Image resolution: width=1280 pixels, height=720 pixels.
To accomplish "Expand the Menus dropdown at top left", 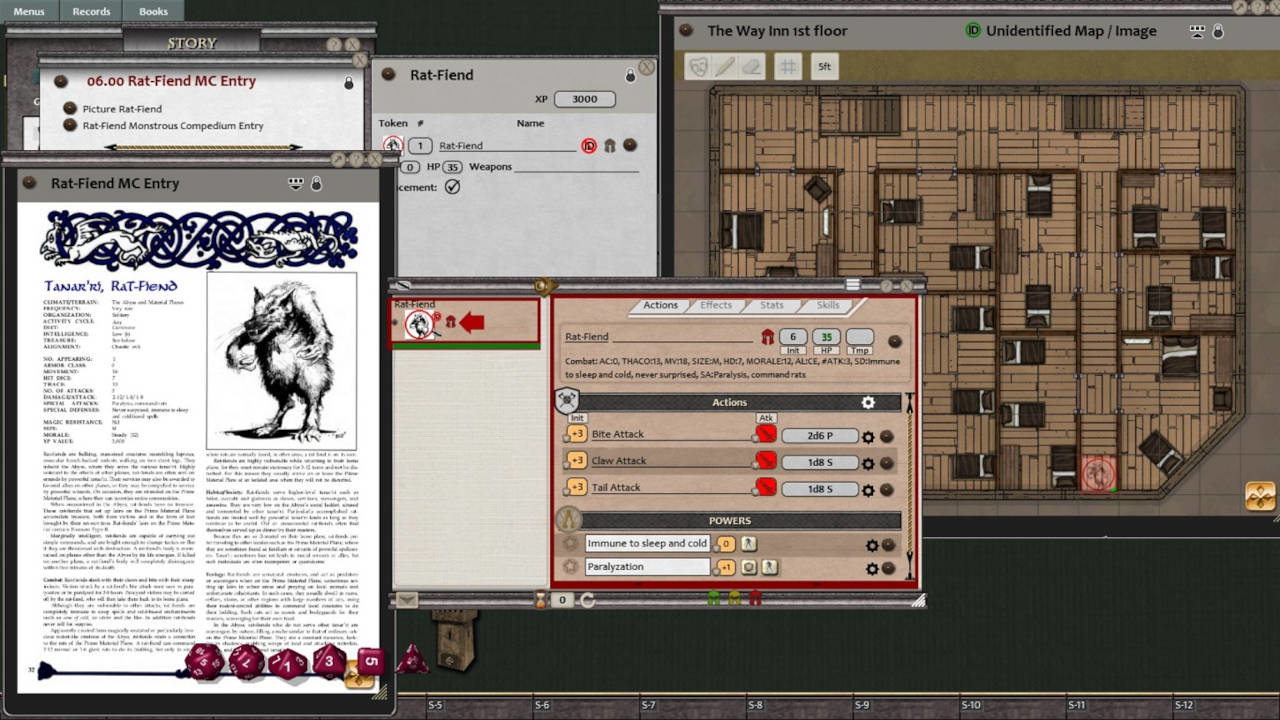I will pyautogui.click(x=29, y=11).
